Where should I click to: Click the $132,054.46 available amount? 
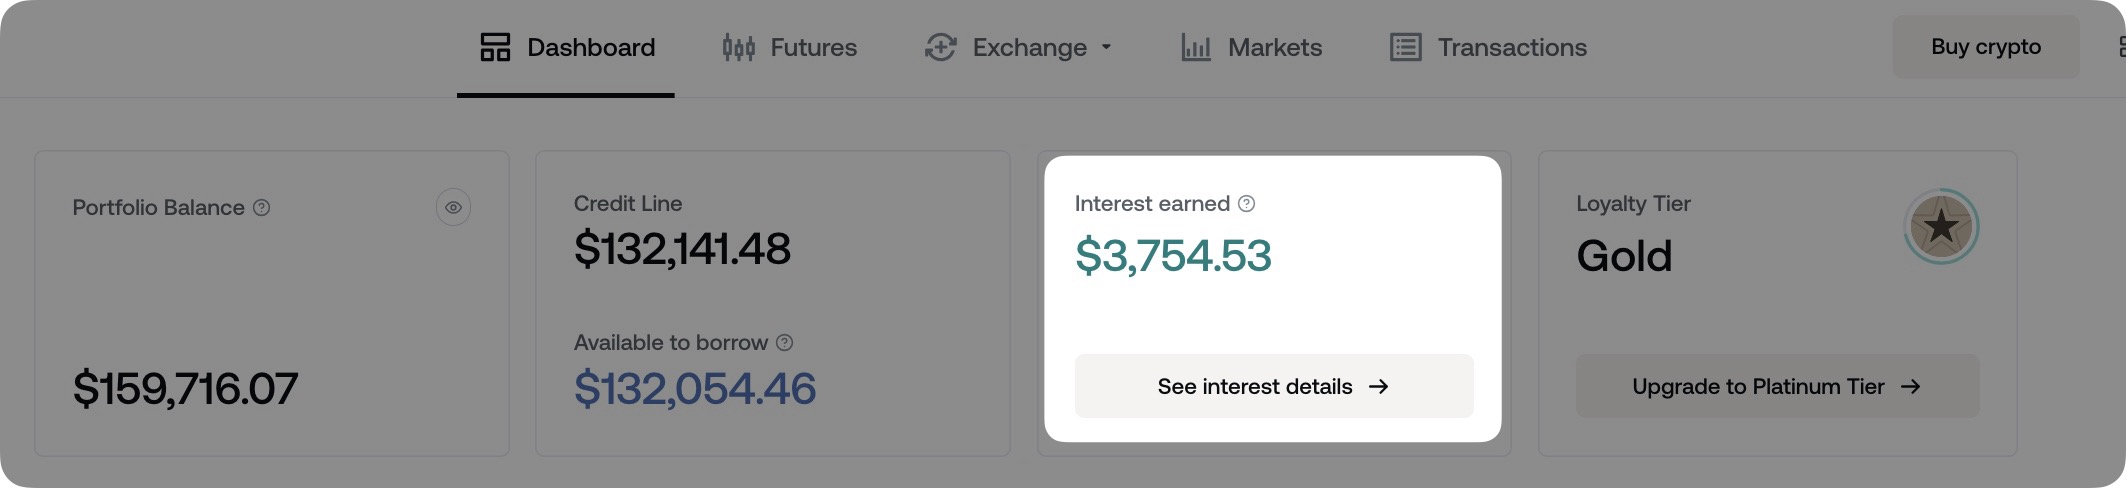[695, 388]
